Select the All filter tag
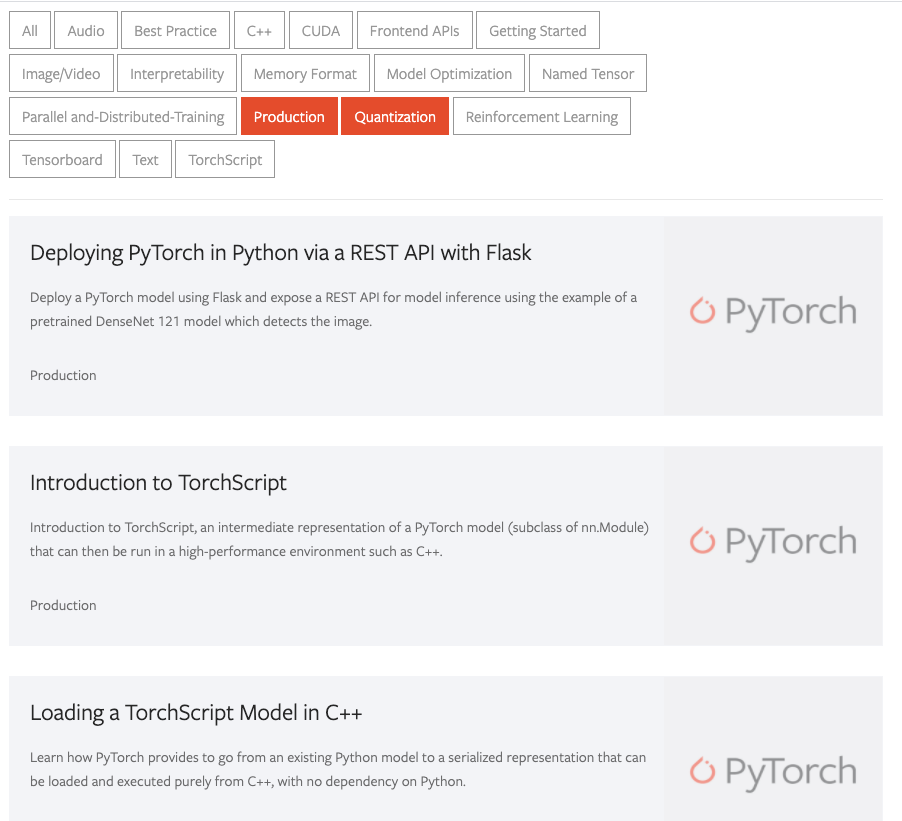 click(x=30, y=31)
